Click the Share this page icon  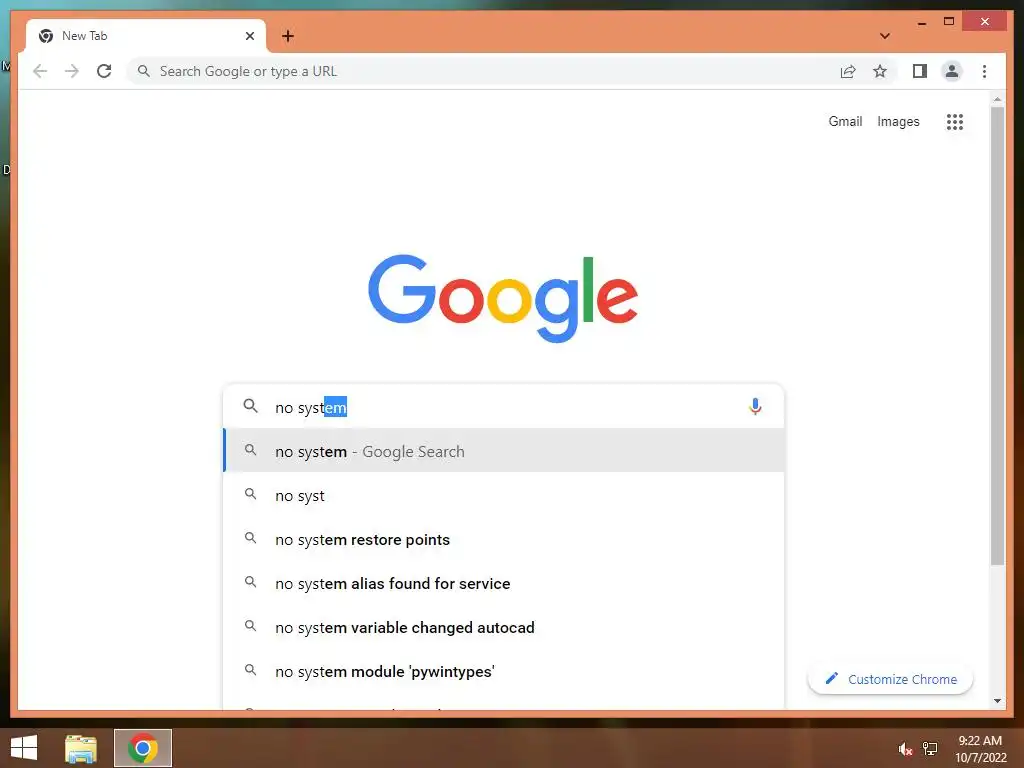coord(848,71)
